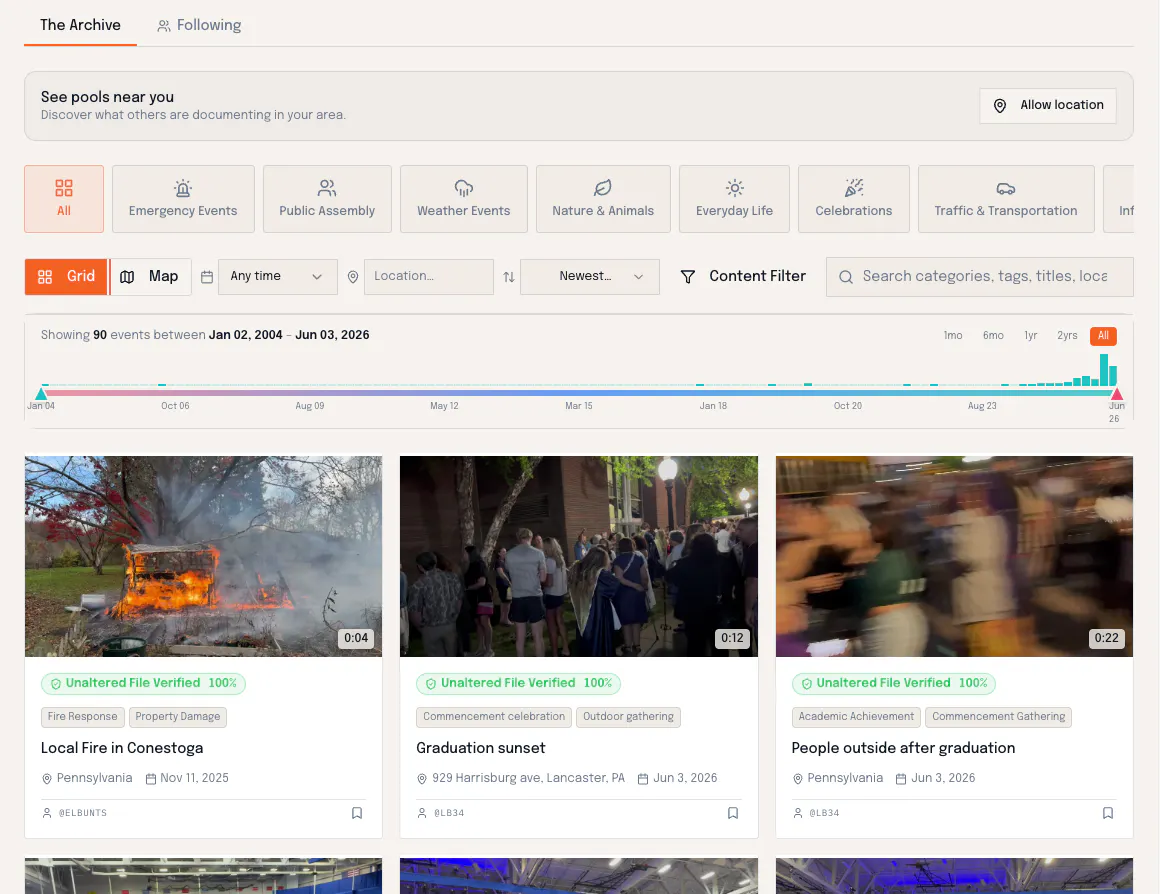
Task: Filter by Emergency Events category
Action: (x=183, y=199)
